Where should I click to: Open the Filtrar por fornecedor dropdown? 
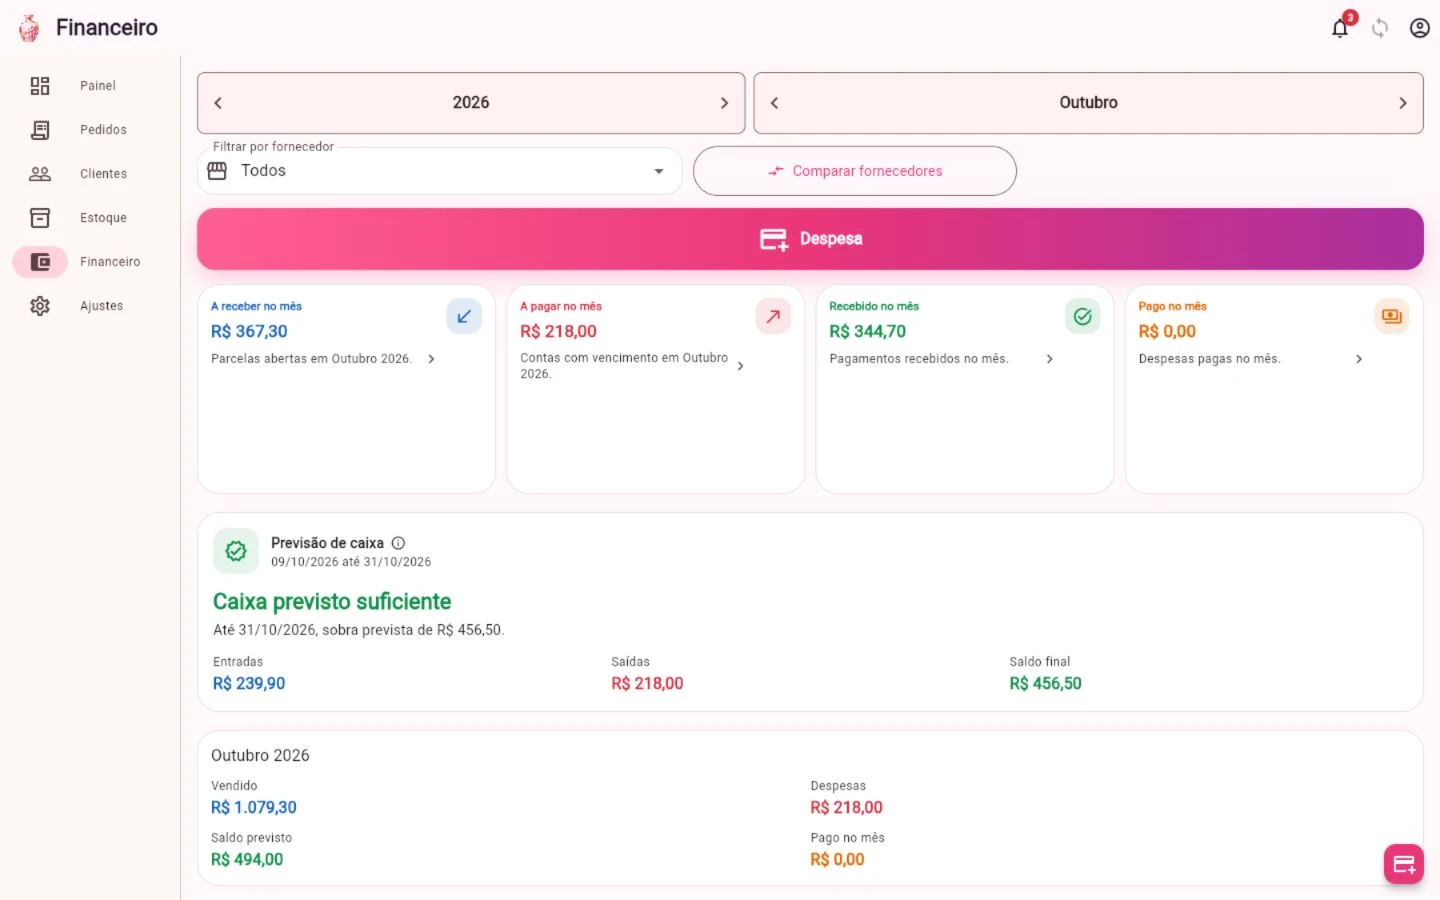tap(440, 171)
